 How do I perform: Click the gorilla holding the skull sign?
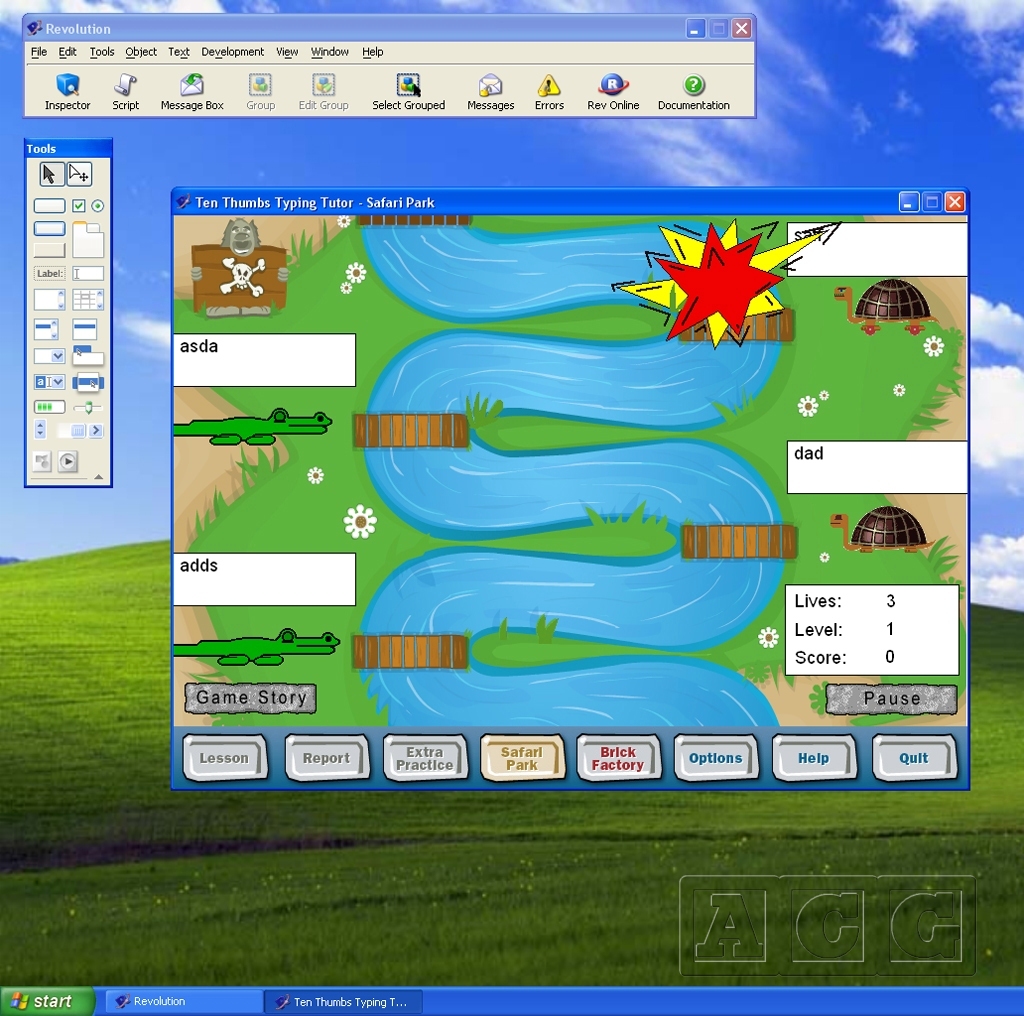tap(240, 268)
